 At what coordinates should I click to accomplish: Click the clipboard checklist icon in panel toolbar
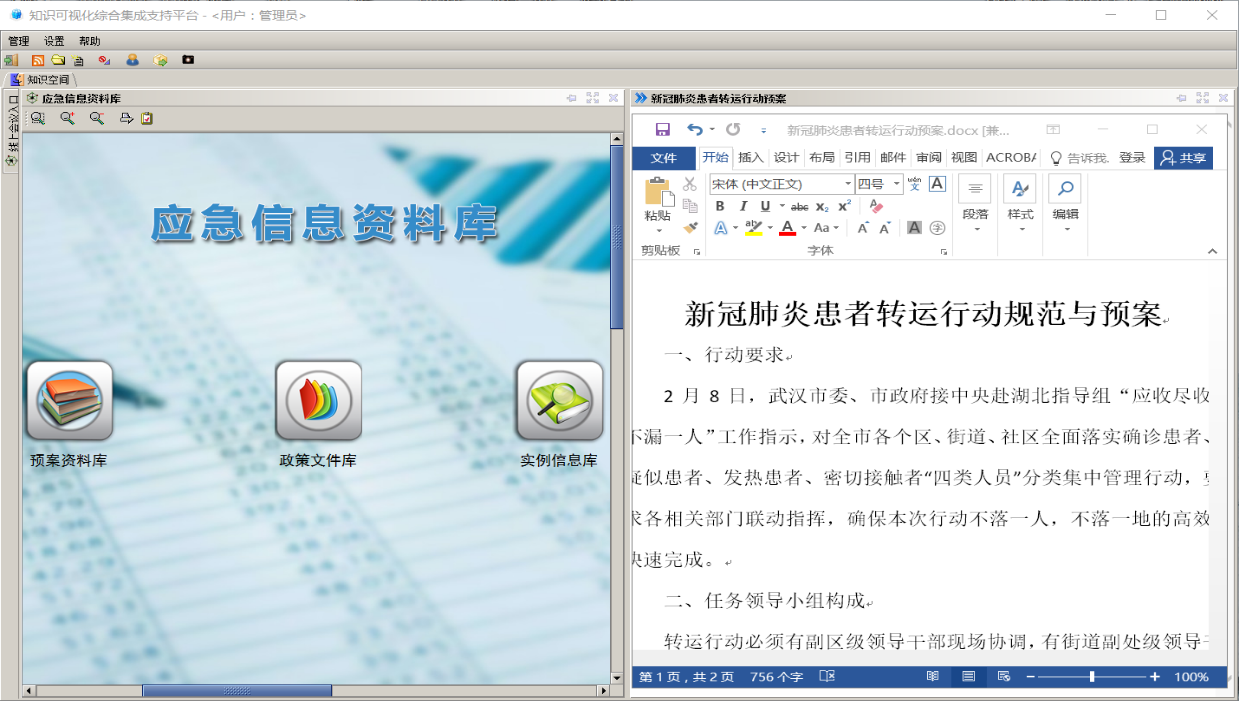click(x=147, y=118)
